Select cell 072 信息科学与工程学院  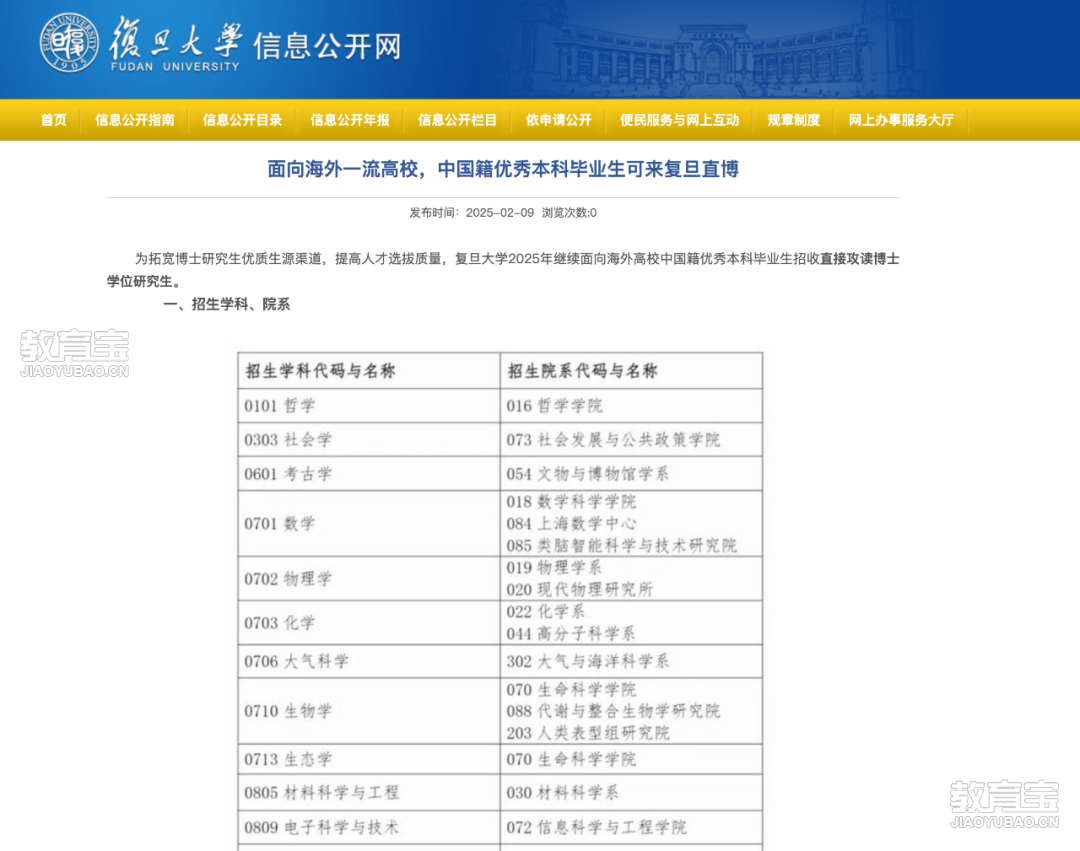coord(631,827)
